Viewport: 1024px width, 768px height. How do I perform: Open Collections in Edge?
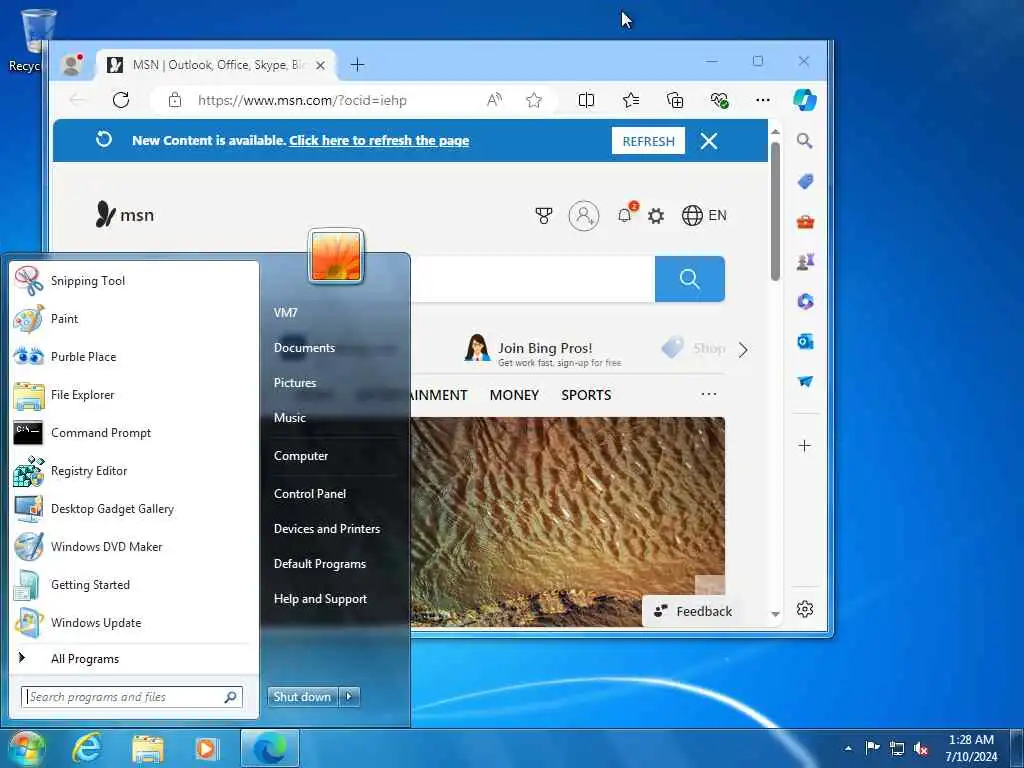point(675,100)
